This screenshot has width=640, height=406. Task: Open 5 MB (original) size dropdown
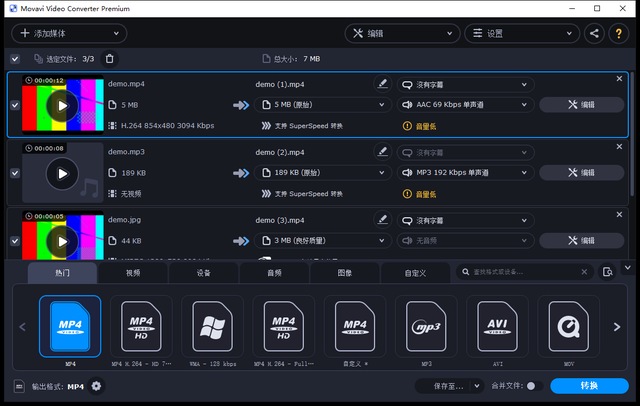click(x=322, y=105)
